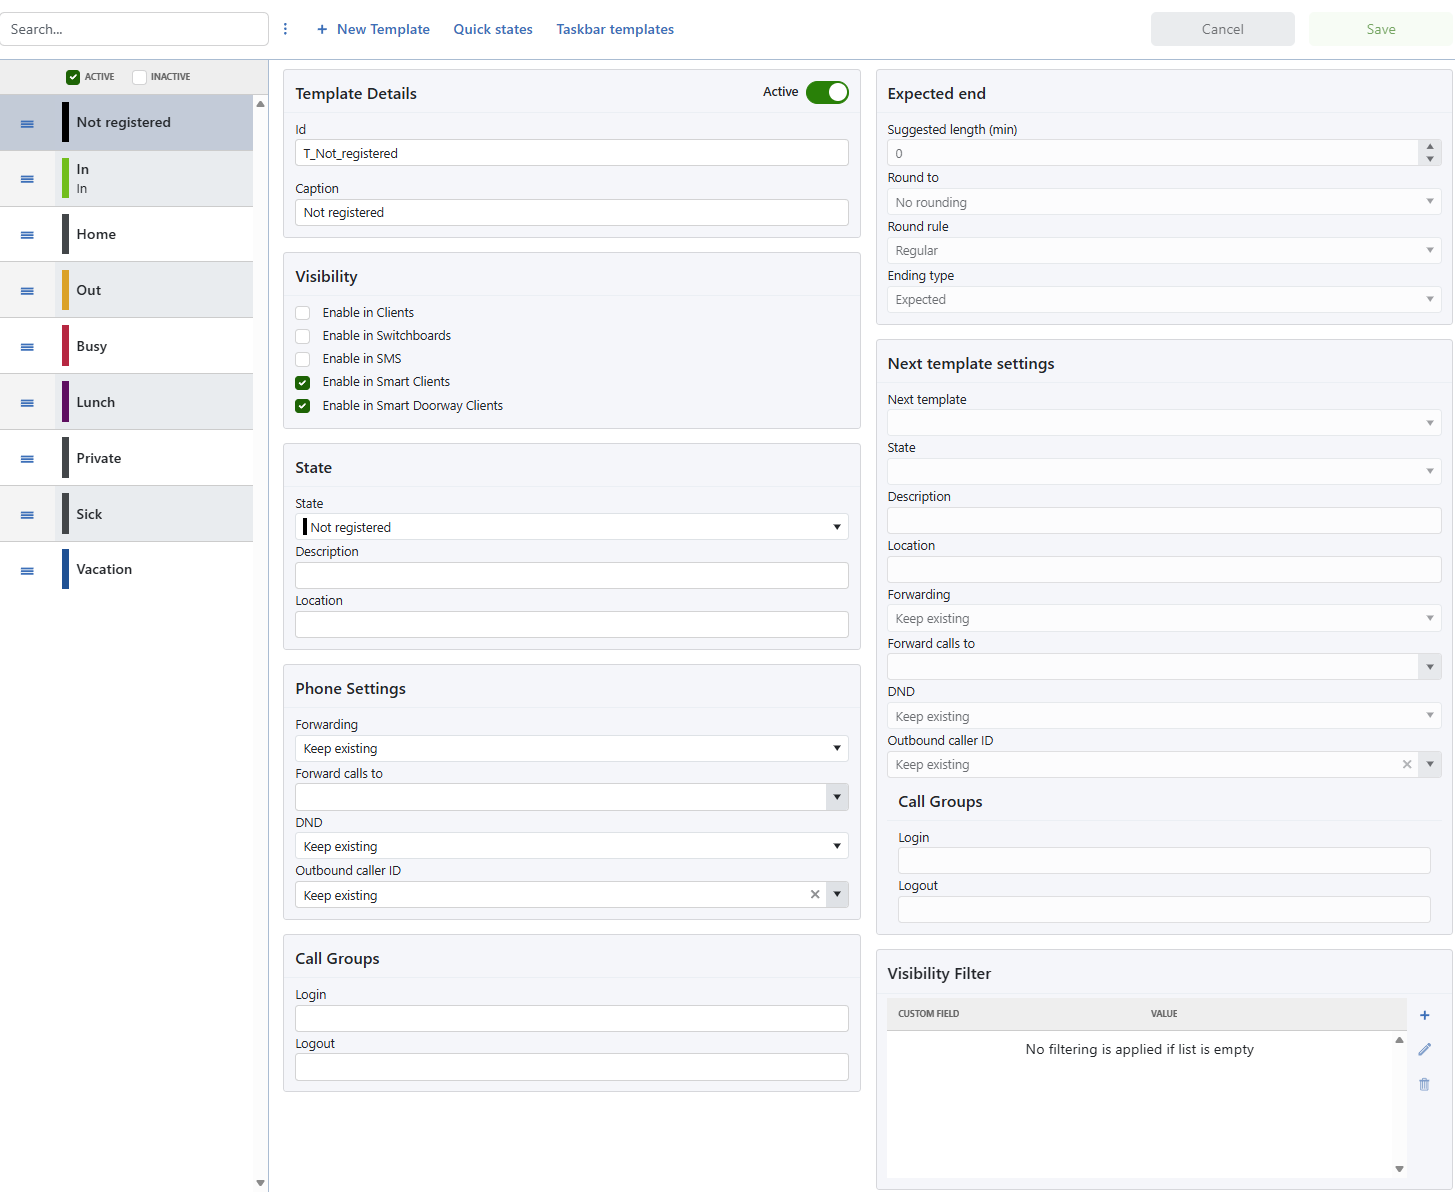Increase the Suggested length value
Image resolution: width=1455 pixels, height=1192 pixels.
pyautogui.click(x=1430, y=147)
